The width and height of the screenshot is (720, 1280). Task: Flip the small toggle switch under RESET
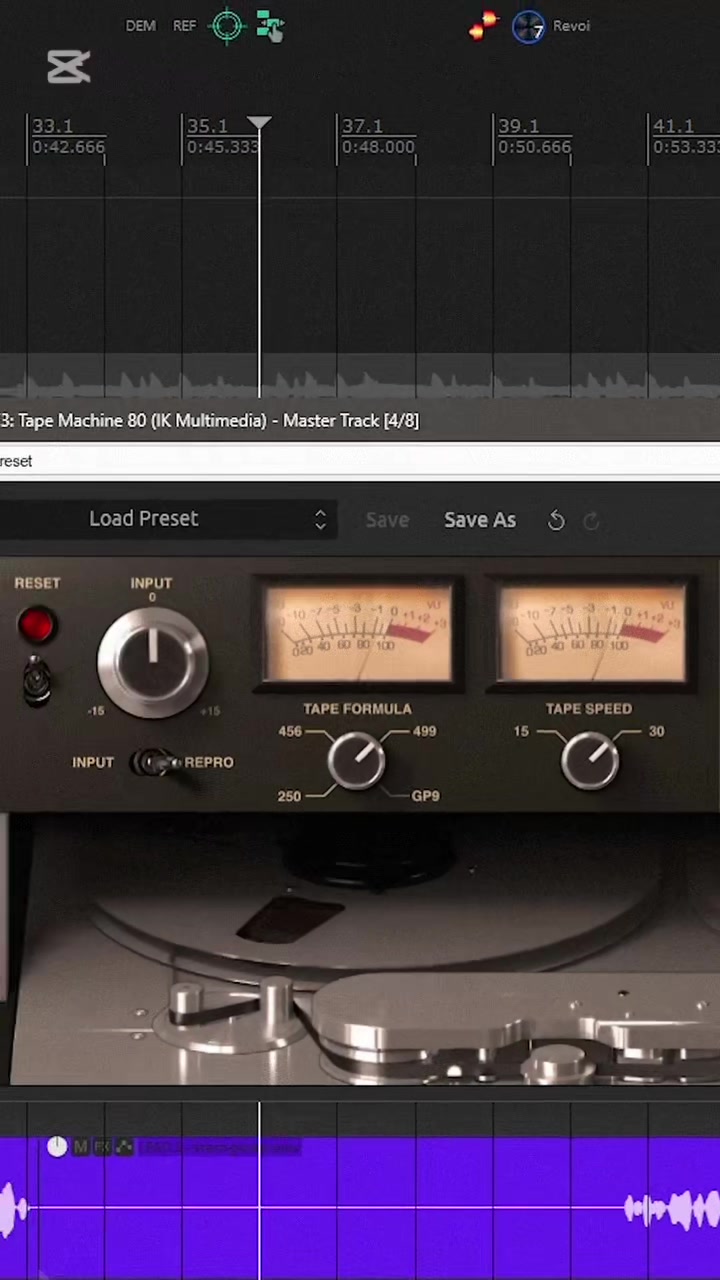(37, 680)
